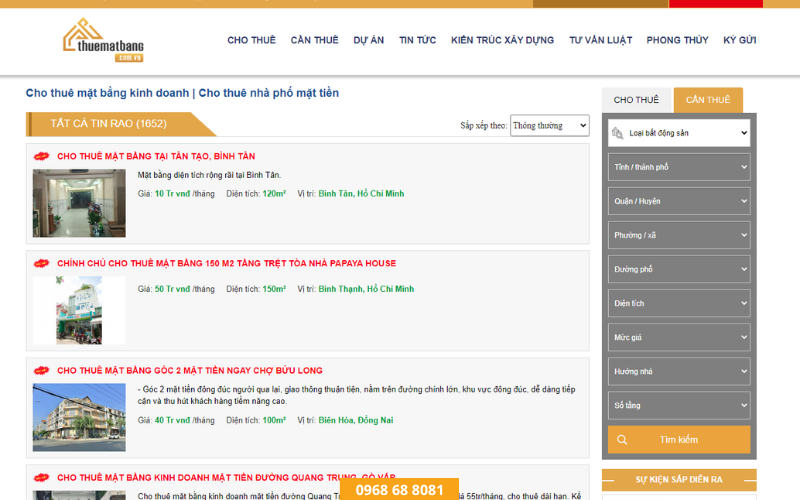Image resolution: width=800 pixels, height=500 pixels.
Task: Open the Sắp xếp theo Thông thường dropdown
Action: 549,126
